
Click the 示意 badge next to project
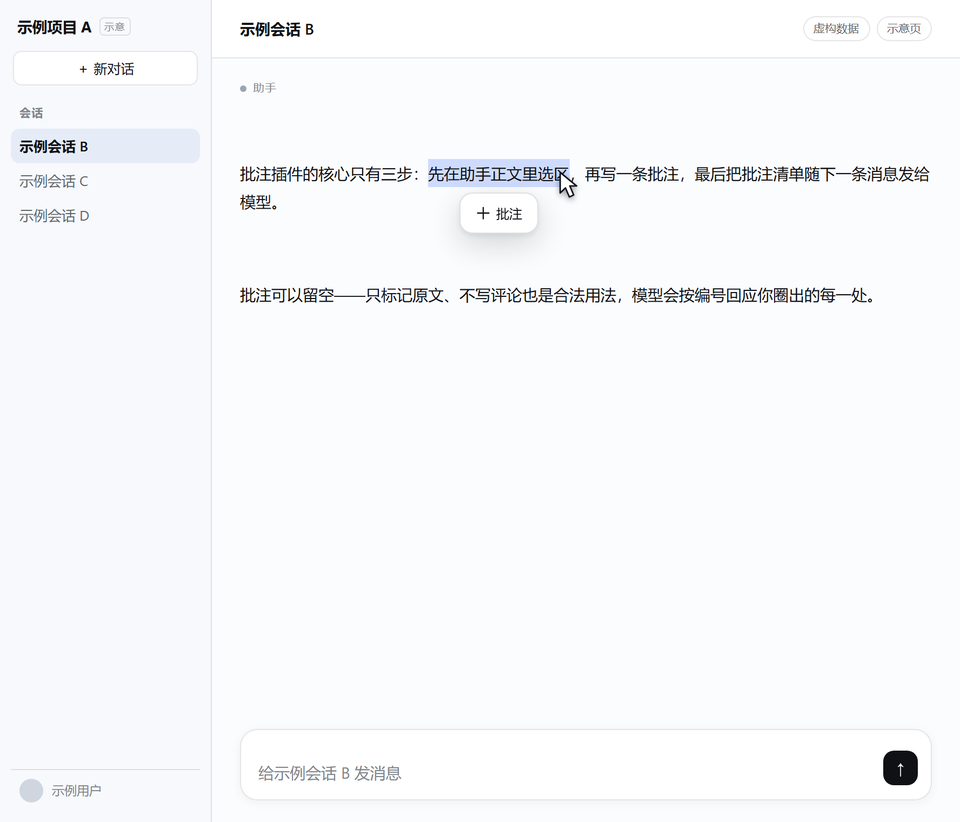click(114, 27)
